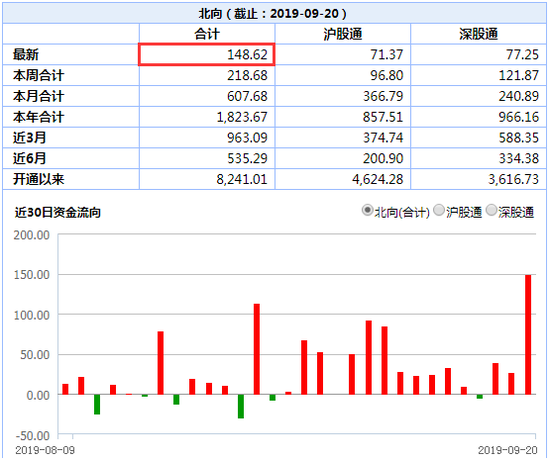Click the 96.80 cell
The width and height of the screenshot is (550, 460).
[343, 75]
